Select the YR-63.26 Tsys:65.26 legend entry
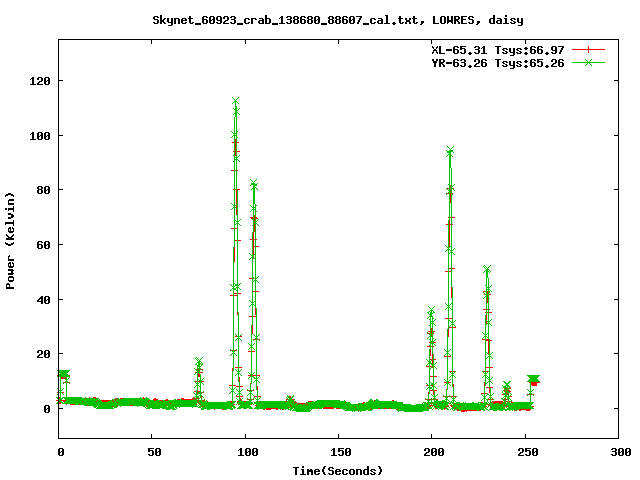This screenshot has width=640, height=480. [498, 63]
